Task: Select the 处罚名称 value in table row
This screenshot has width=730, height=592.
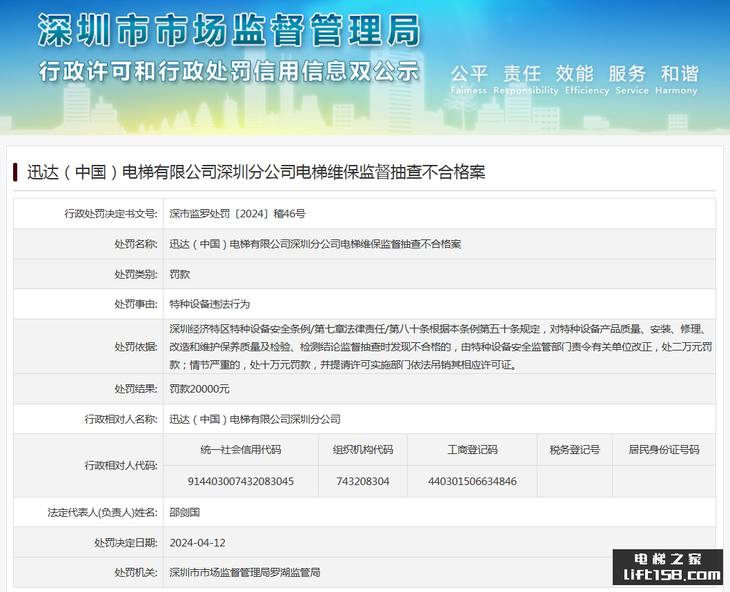Action: point(315,244)
